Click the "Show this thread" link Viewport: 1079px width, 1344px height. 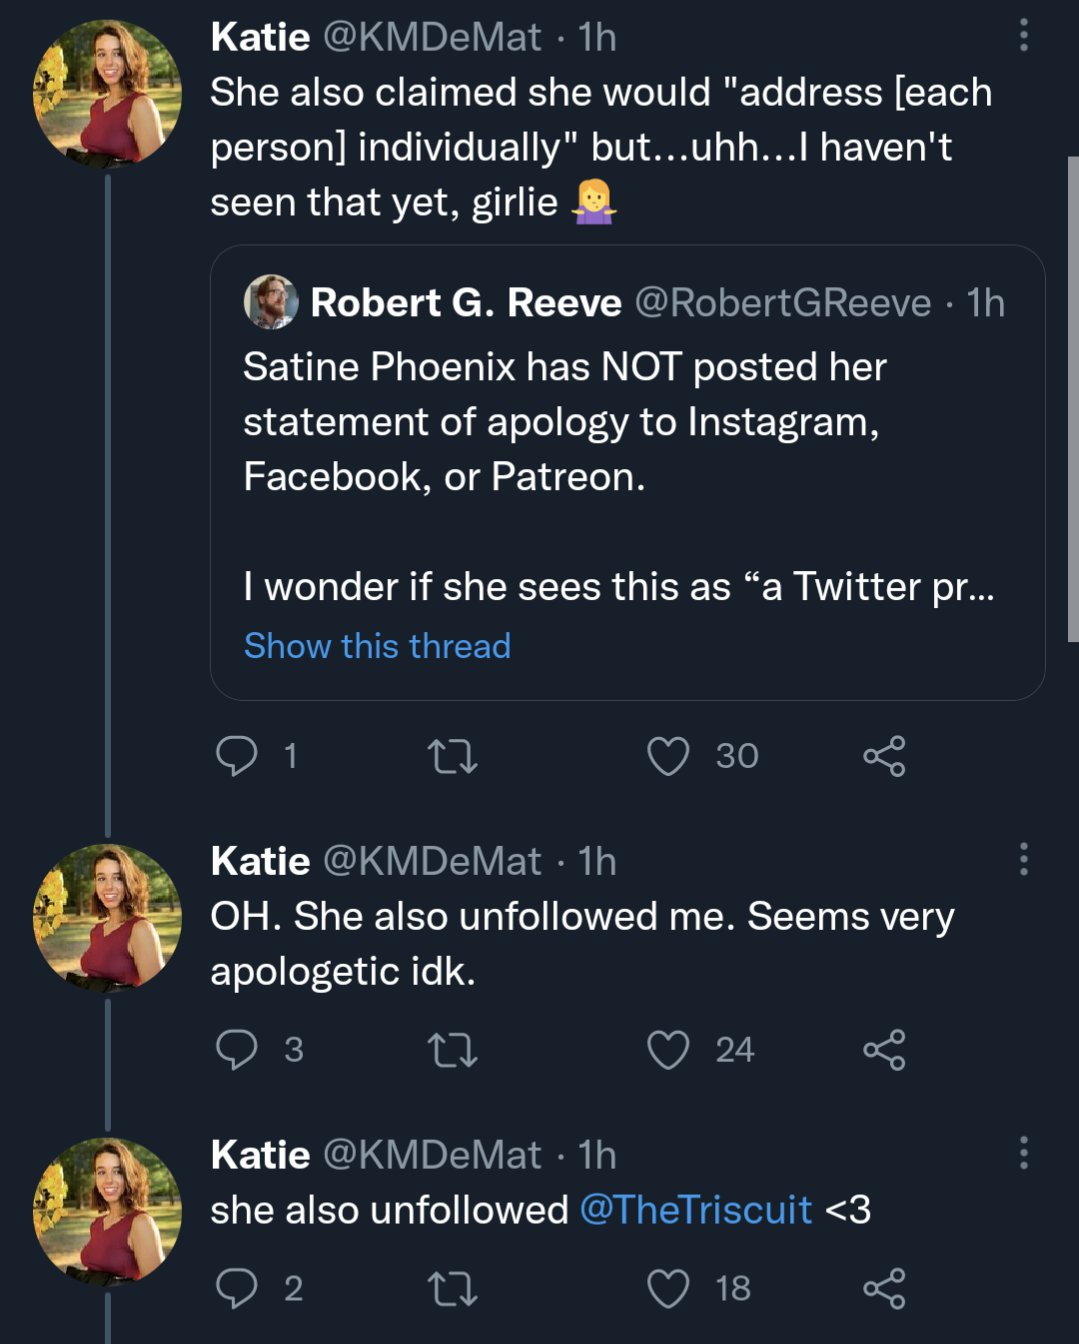[377, 646]
